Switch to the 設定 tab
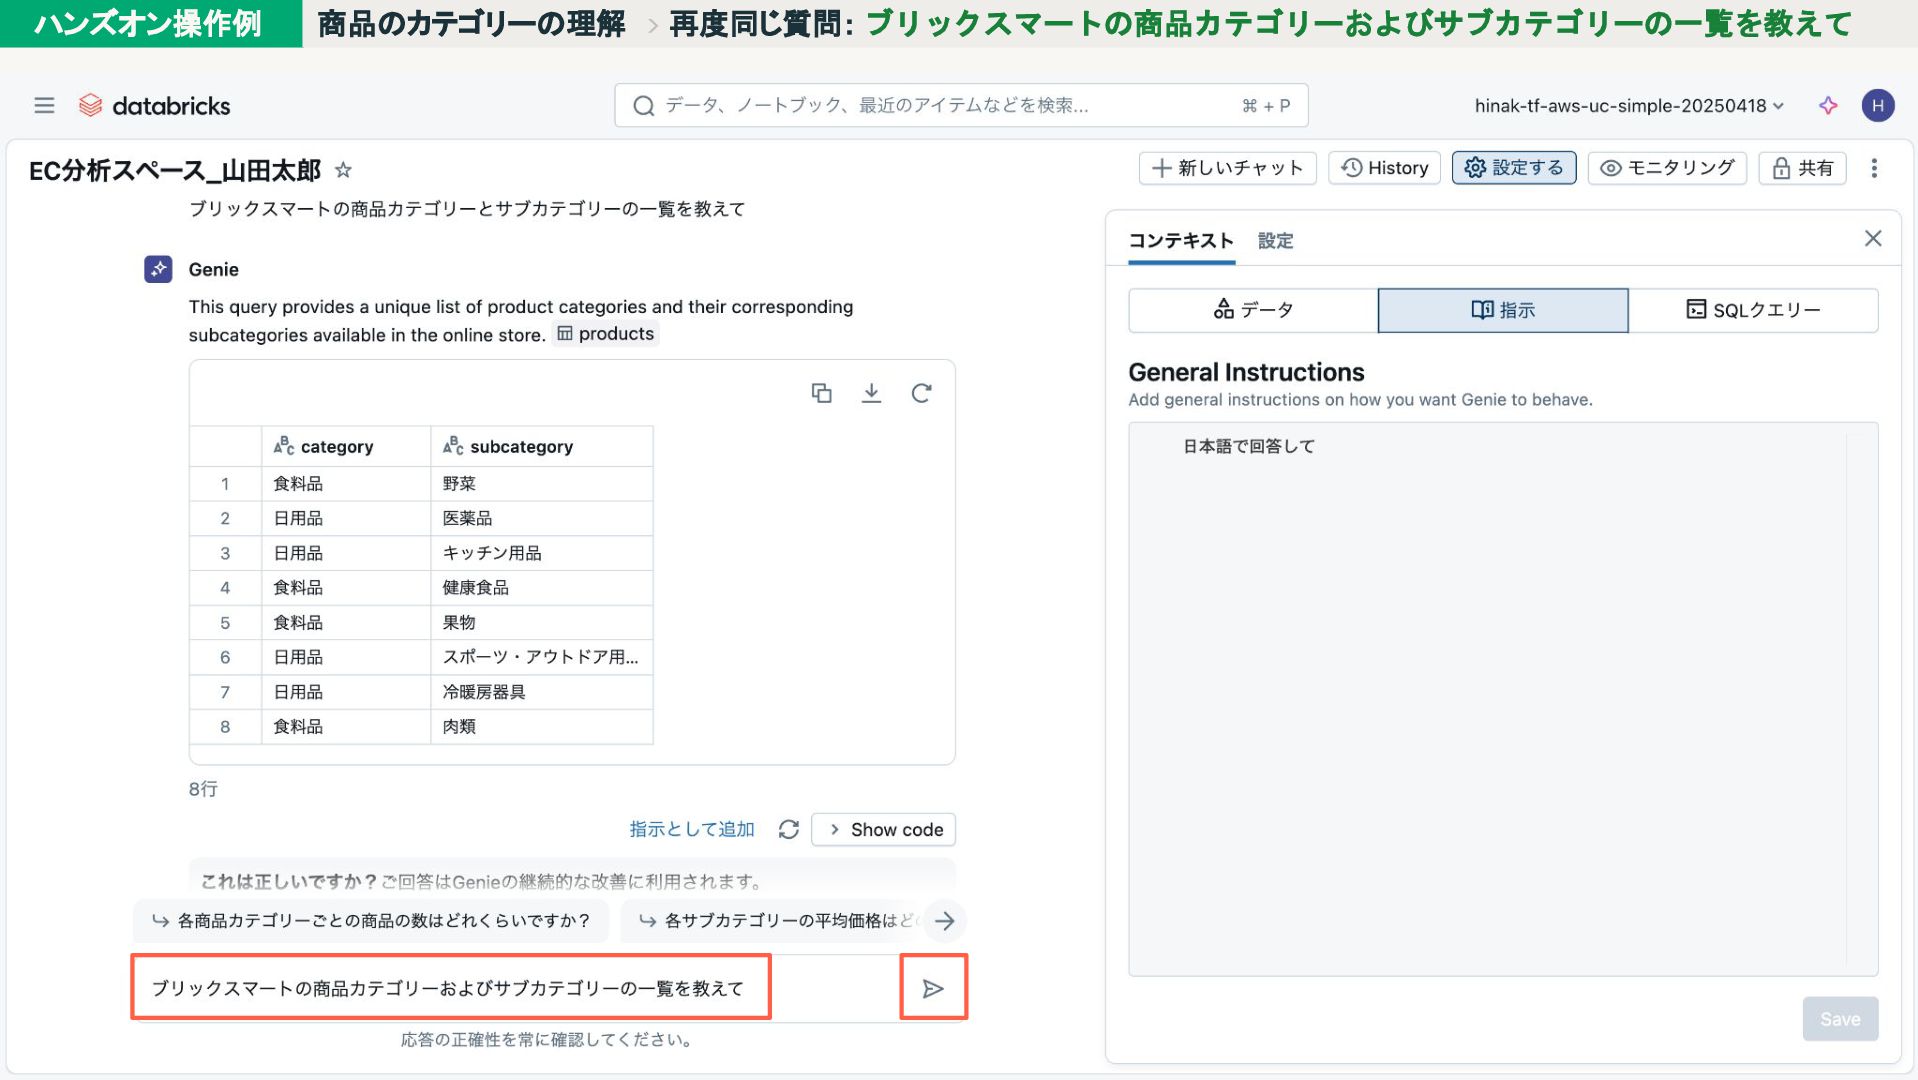 point(1275,241)
